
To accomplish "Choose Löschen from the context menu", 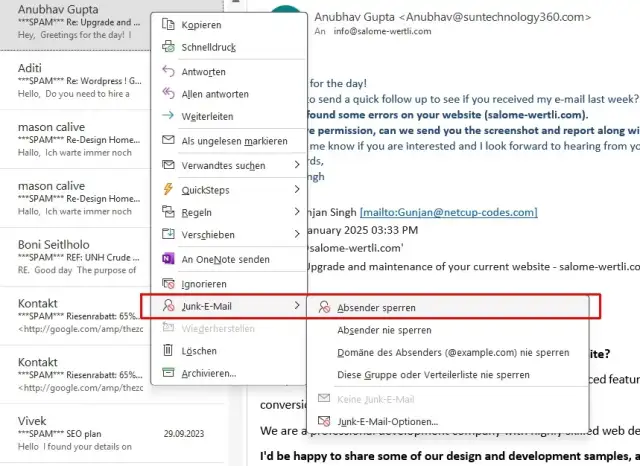I will (x=229, y=351).
